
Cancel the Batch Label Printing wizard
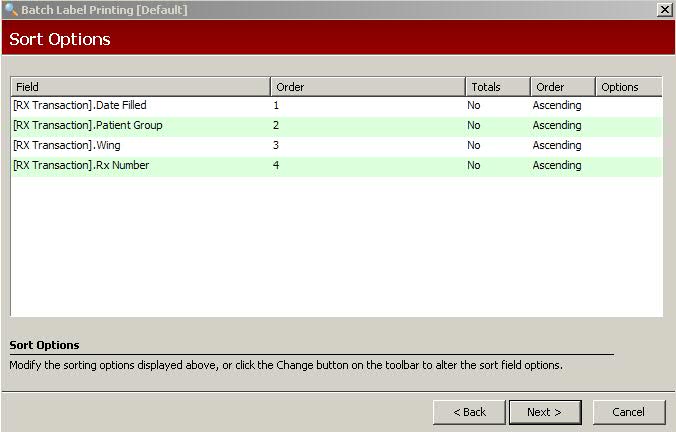coord(629,412)
